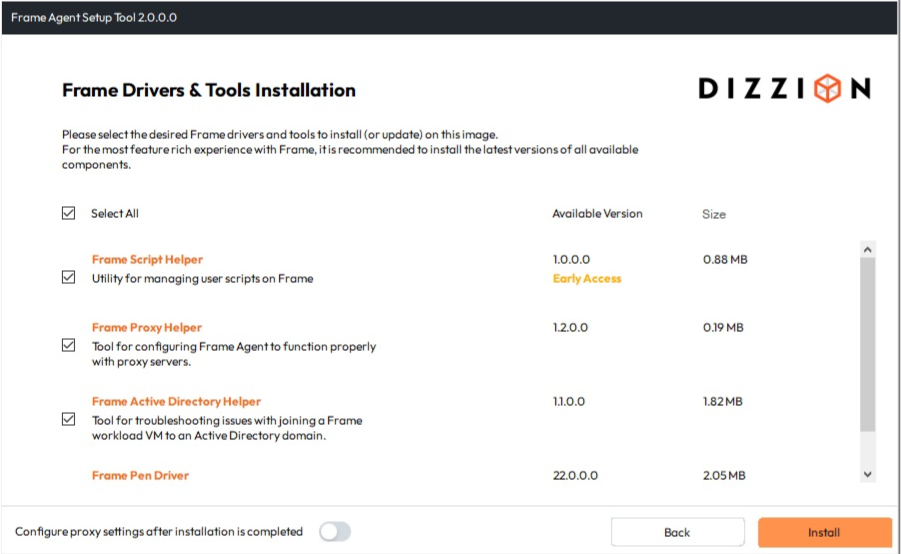
Task: Enable configure proxy settings after installation toggle
Action: [x=335, y=532]
